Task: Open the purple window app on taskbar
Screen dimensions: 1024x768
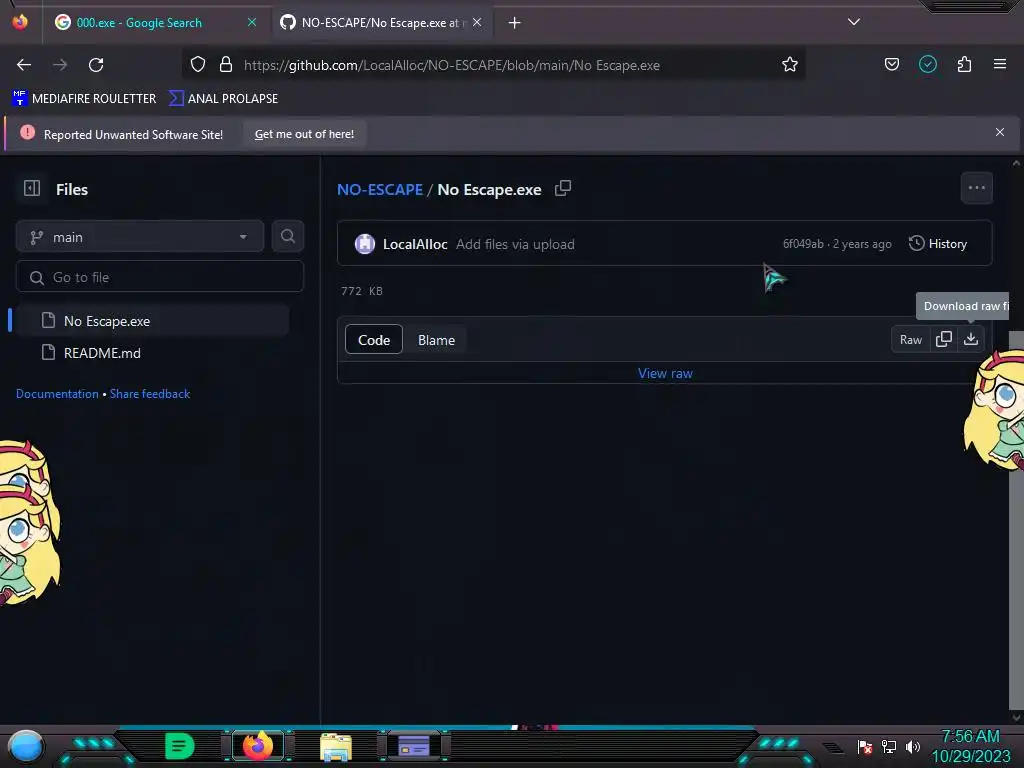Action: pyautogui.click(x=413, y=746)
